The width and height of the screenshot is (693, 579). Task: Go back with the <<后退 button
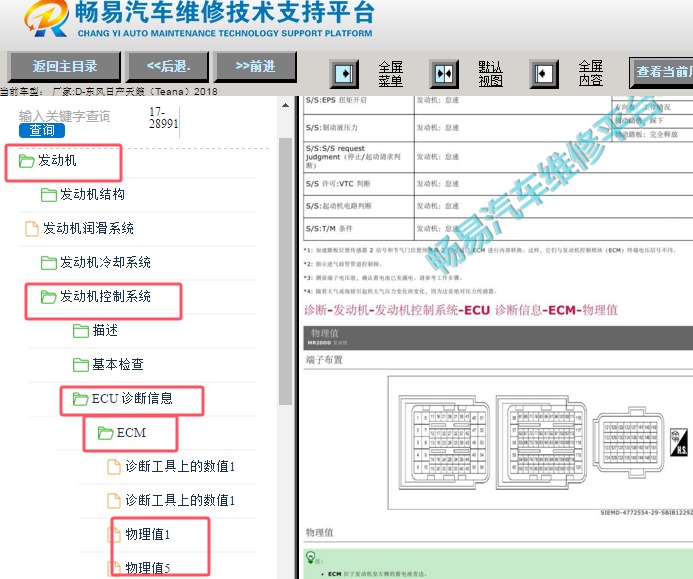tap(168, 66)
